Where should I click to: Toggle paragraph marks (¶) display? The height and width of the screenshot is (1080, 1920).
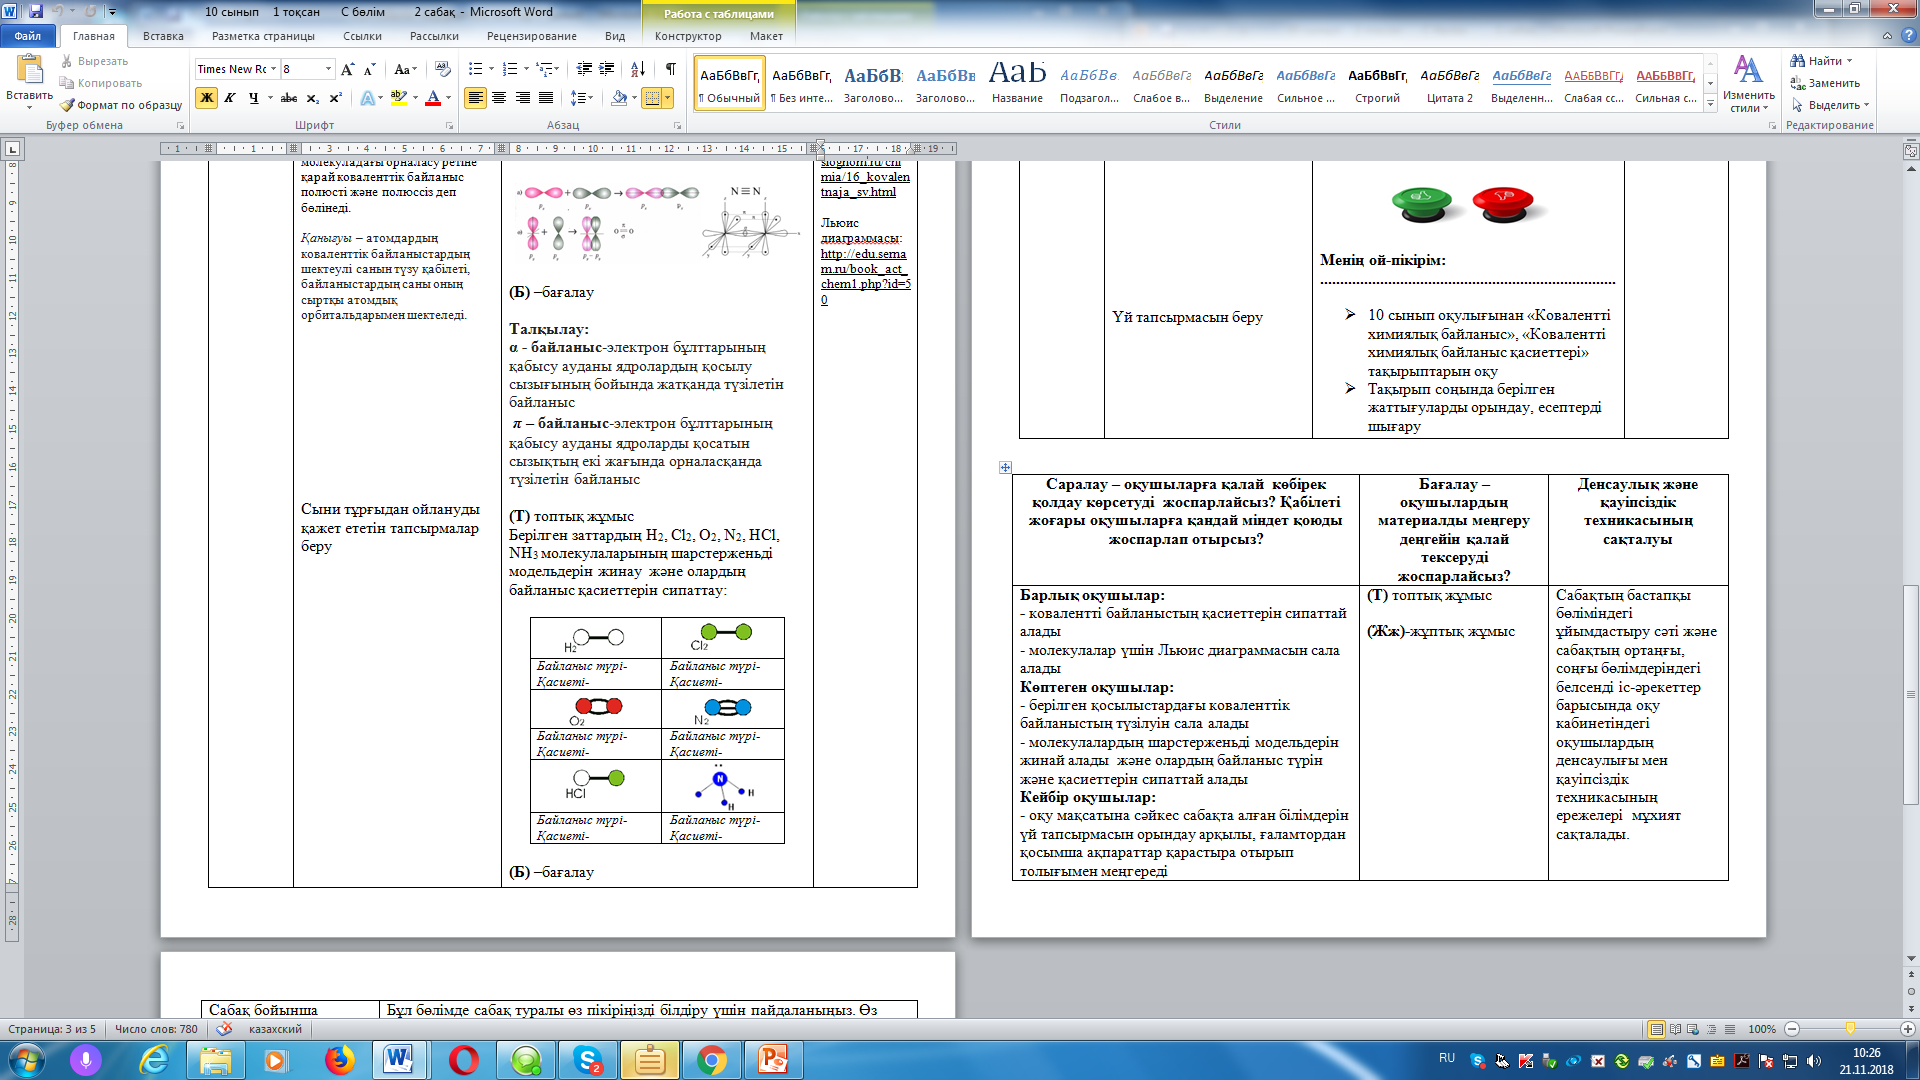(x=670, y=69)
